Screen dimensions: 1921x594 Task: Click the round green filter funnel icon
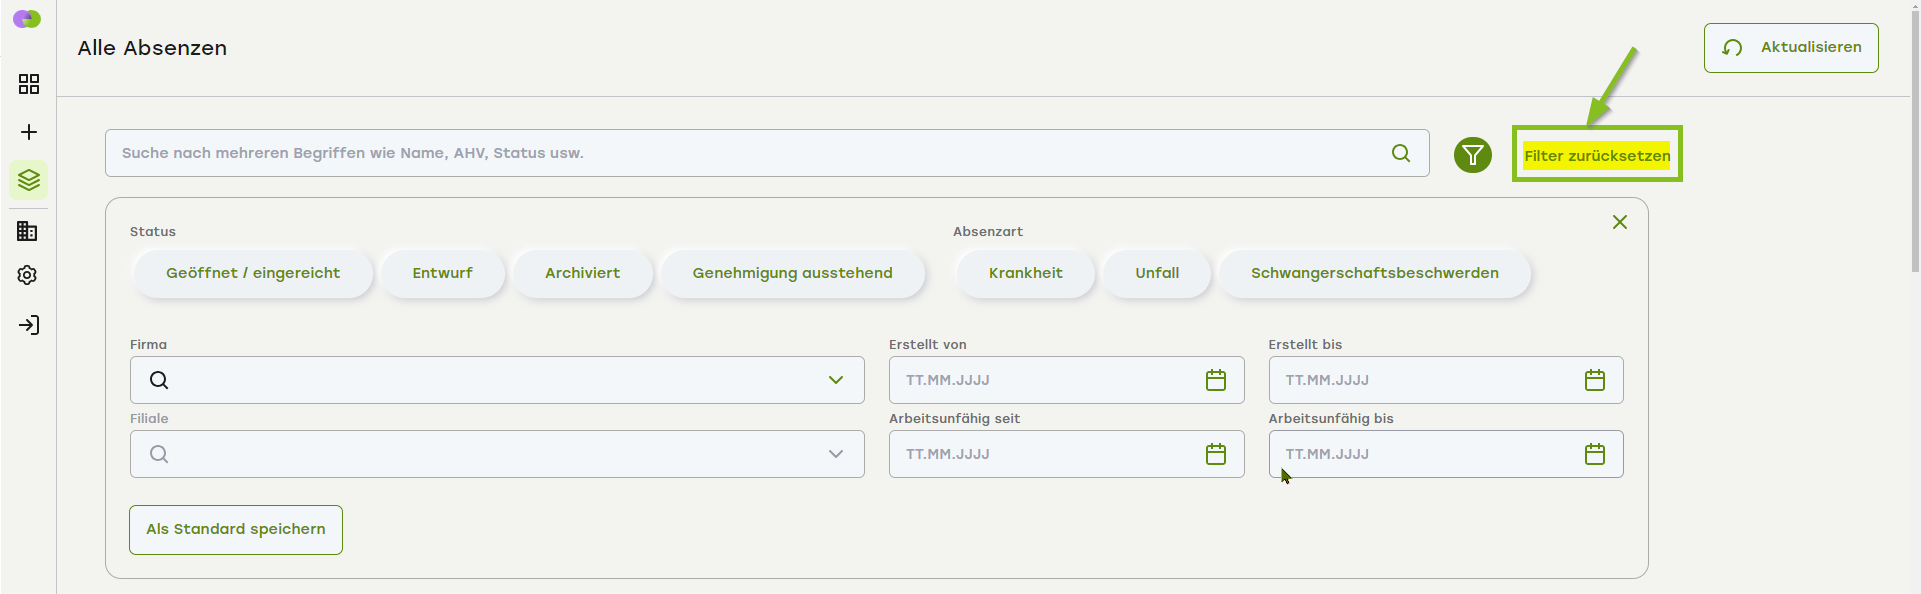[1472, 155]
